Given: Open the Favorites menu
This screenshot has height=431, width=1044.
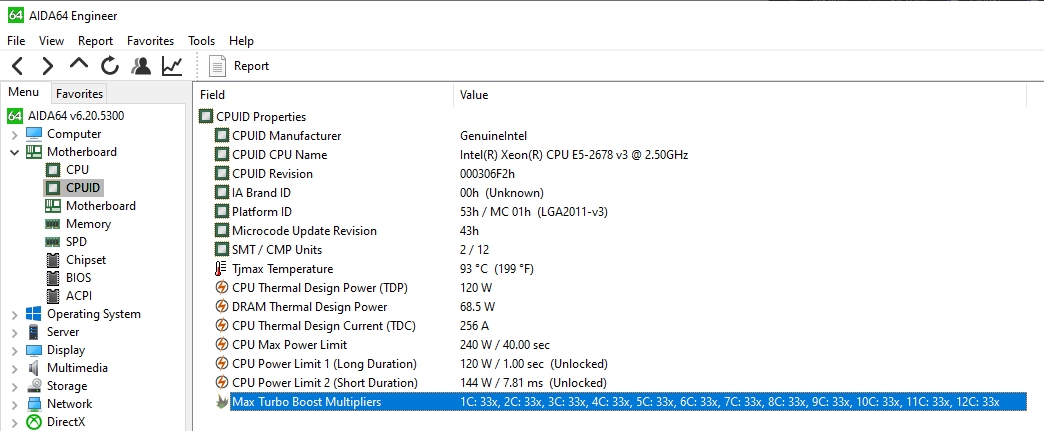Looking at the screenshot, I should pyautogui.click(x=150, y=41).
